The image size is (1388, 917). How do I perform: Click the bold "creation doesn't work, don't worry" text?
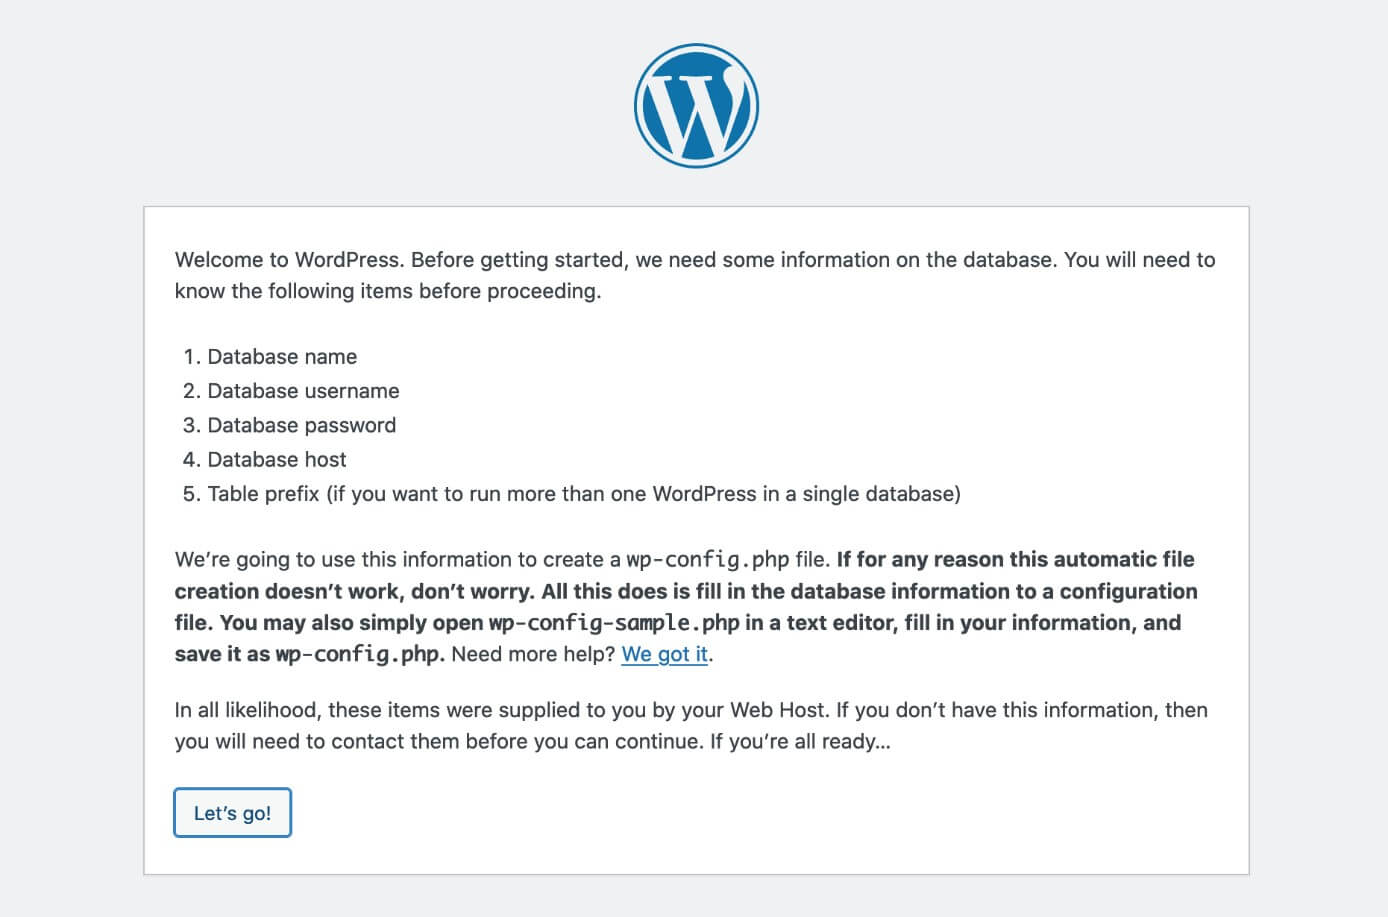click(355, 591)
